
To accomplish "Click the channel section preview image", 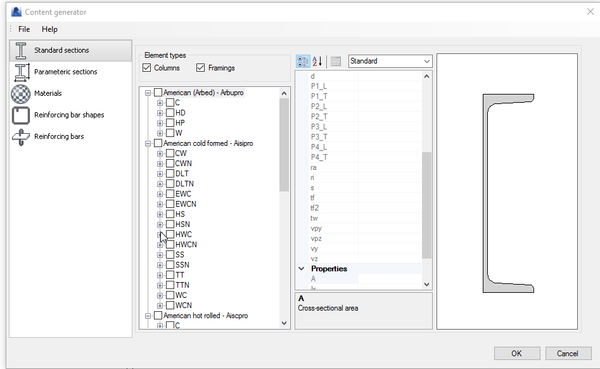I will (x=508, y=193).
